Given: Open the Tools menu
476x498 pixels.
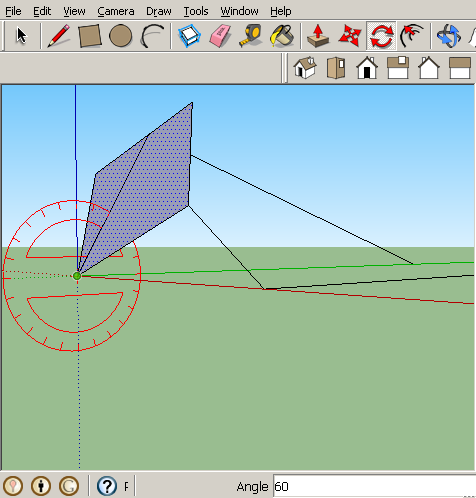Looking at the screenshot, I should point(196,11).
